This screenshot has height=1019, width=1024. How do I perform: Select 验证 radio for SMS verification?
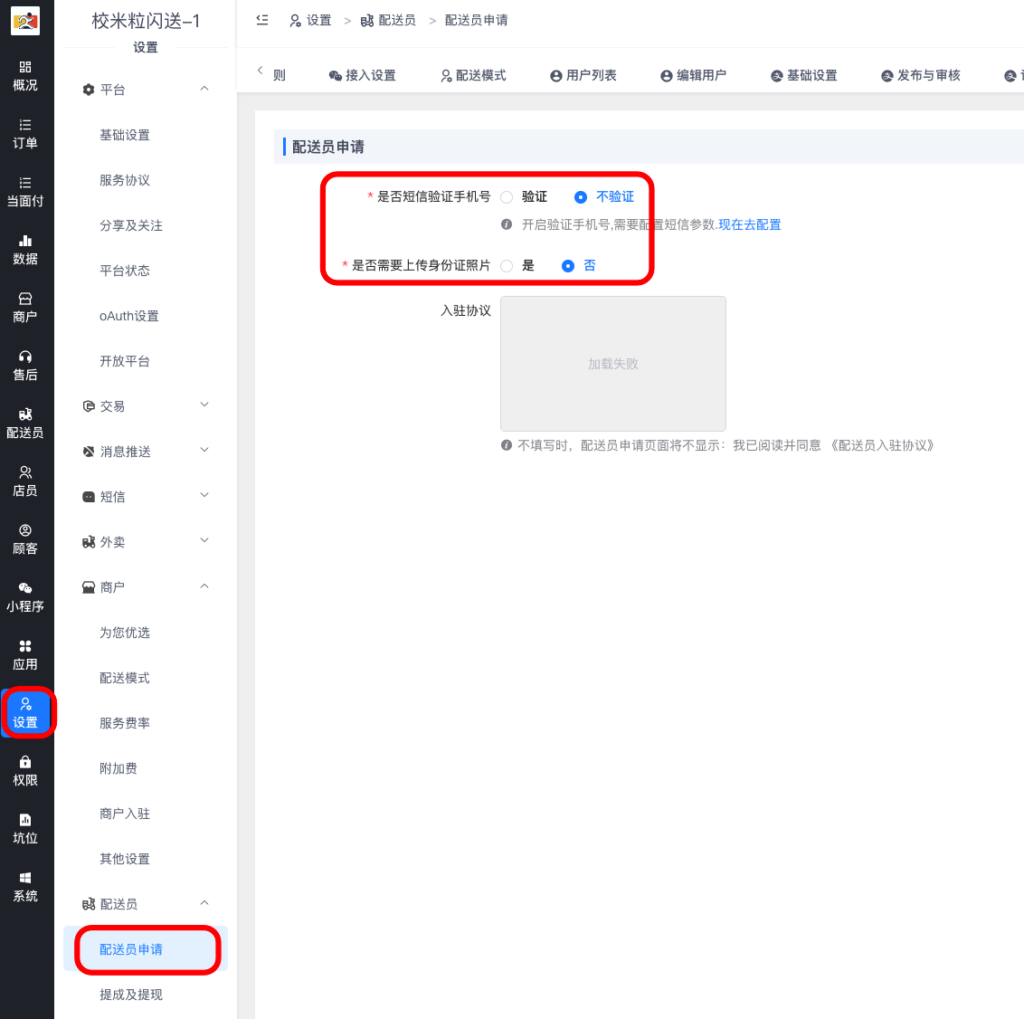(x=507, y=197)
